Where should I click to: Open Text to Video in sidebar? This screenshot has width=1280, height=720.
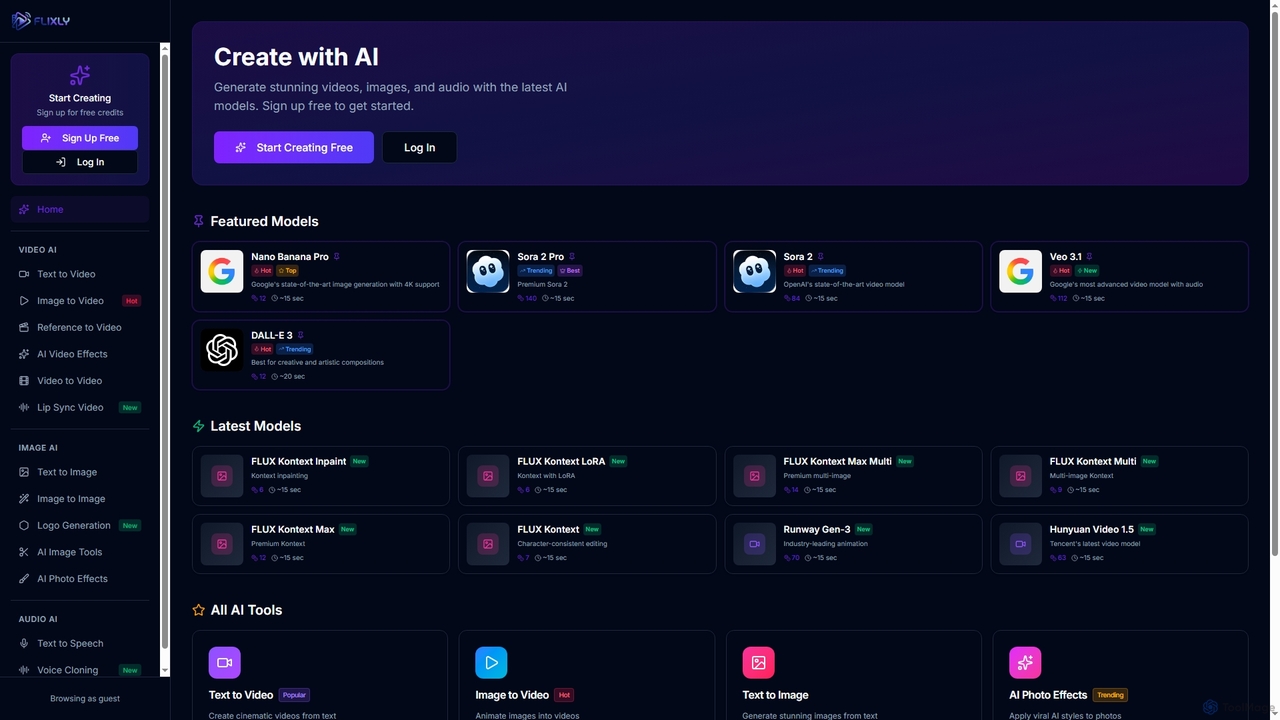(x=80, y=274)
